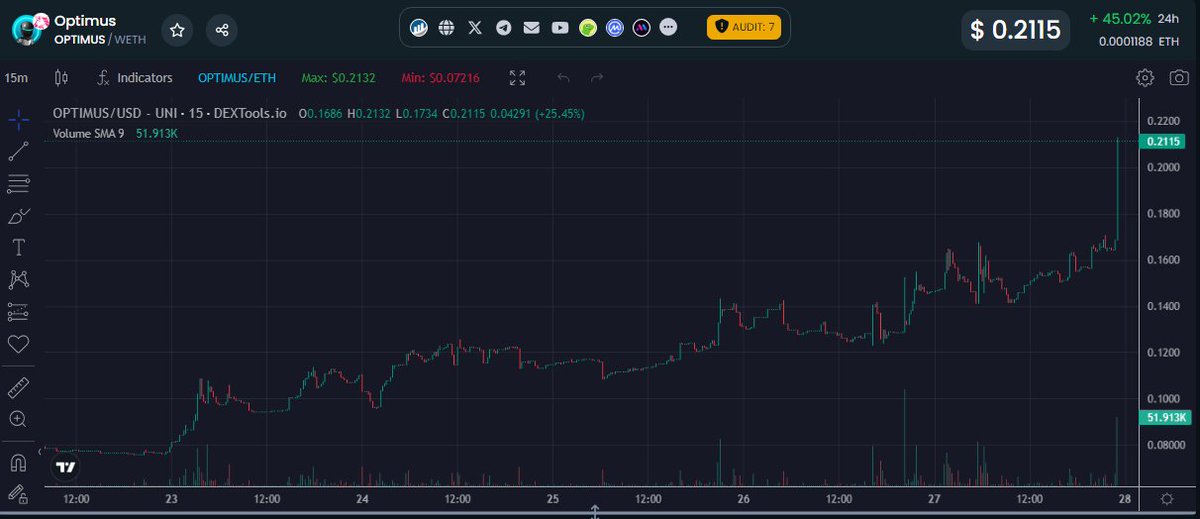Click the Max: $0.2132 label
This screenshot has width=1200, height=519.
pyautogui.click(x=338, y=77)
